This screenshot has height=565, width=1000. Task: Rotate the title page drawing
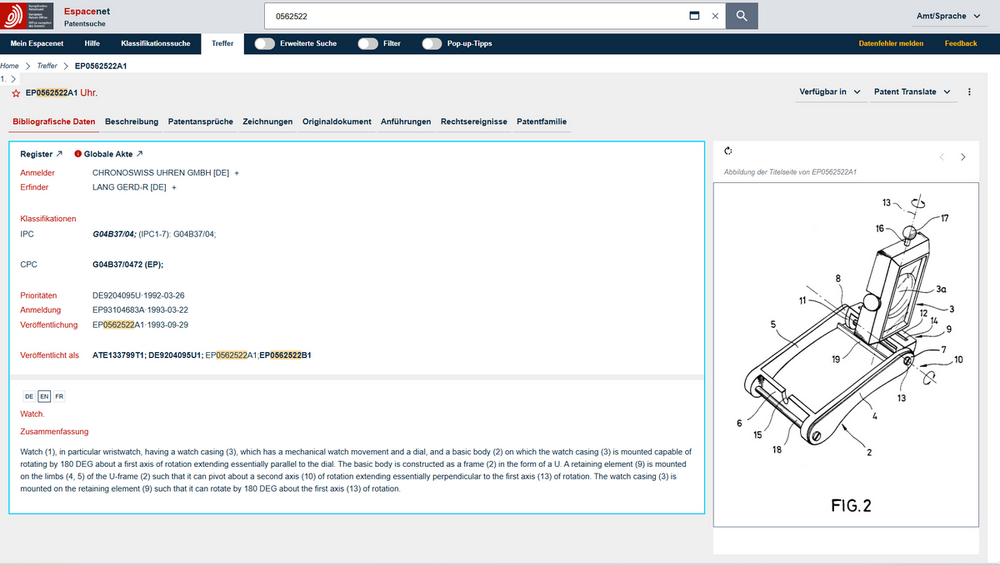[x=728, y=151]
